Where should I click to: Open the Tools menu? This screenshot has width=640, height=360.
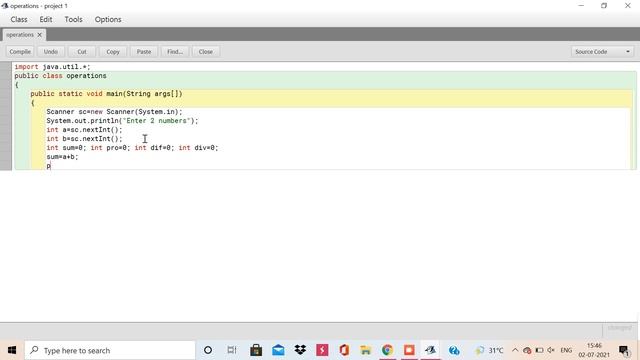(x=73, y=19)
